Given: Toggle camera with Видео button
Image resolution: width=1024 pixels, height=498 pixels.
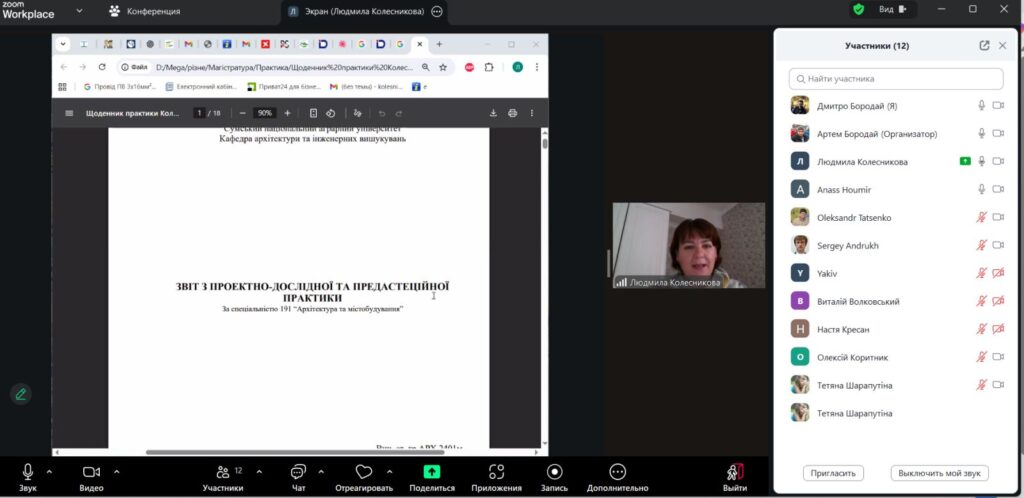Looking at the screenshot, I should coord(91,472).
